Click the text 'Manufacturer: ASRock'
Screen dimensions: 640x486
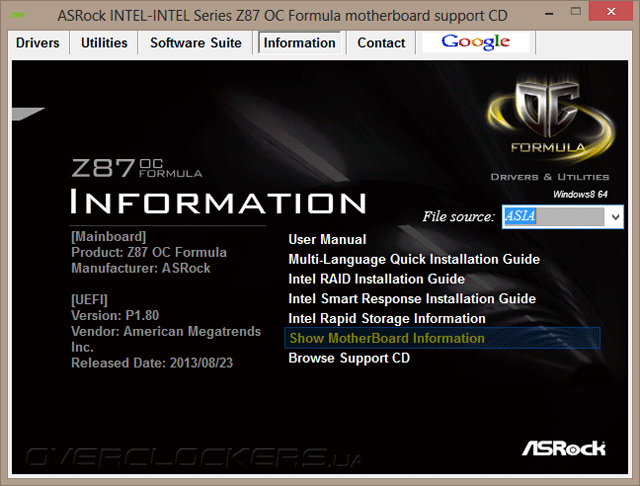coord(141,268)
